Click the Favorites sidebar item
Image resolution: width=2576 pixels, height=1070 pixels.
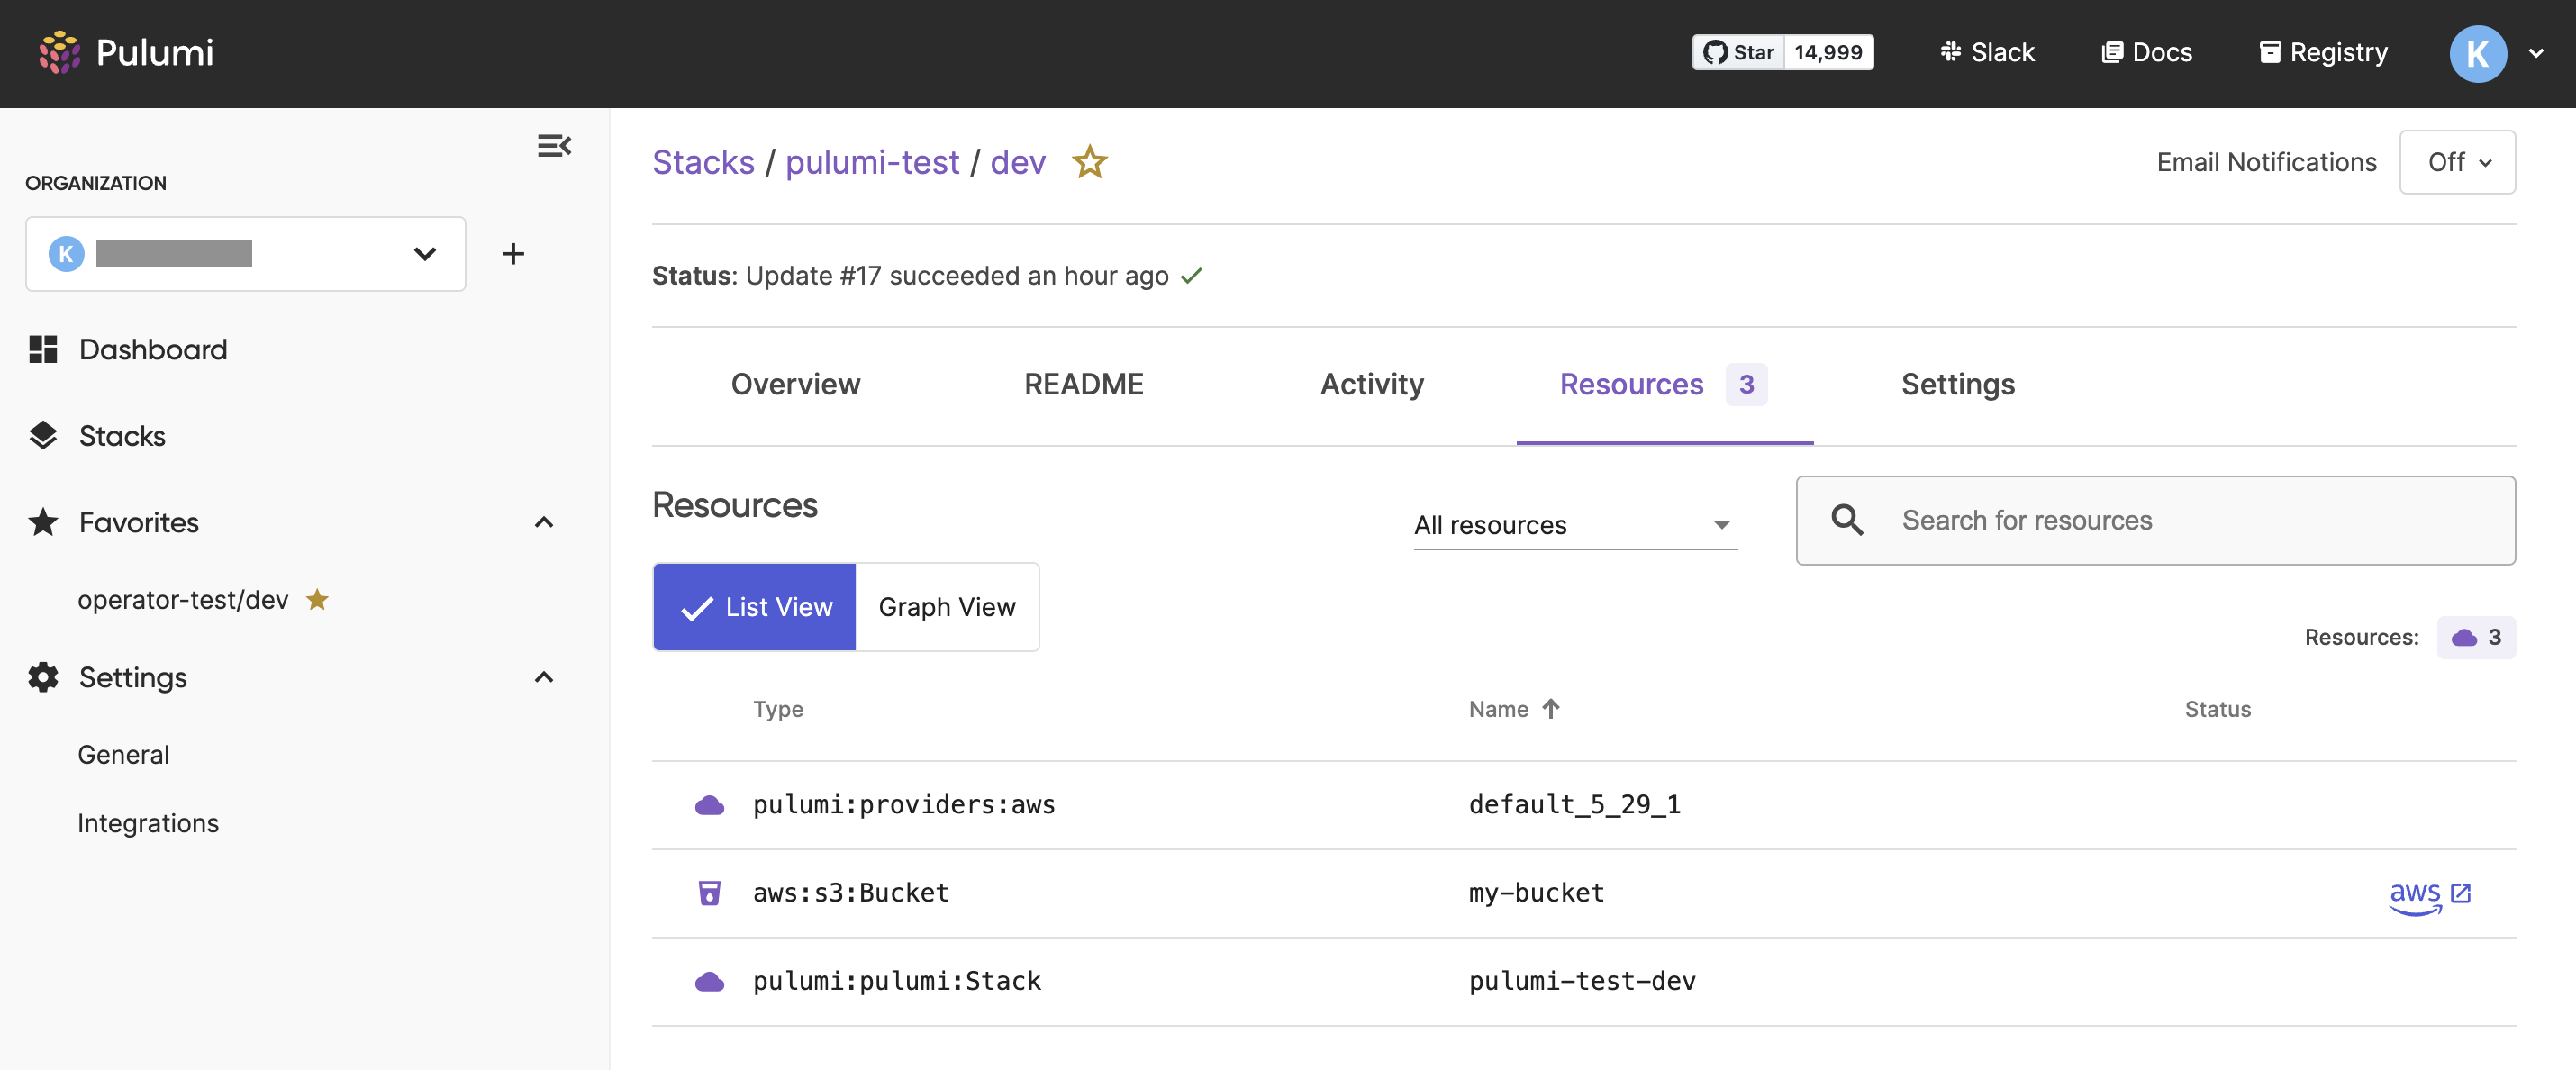pyautogui.click(x=114, y=522)
